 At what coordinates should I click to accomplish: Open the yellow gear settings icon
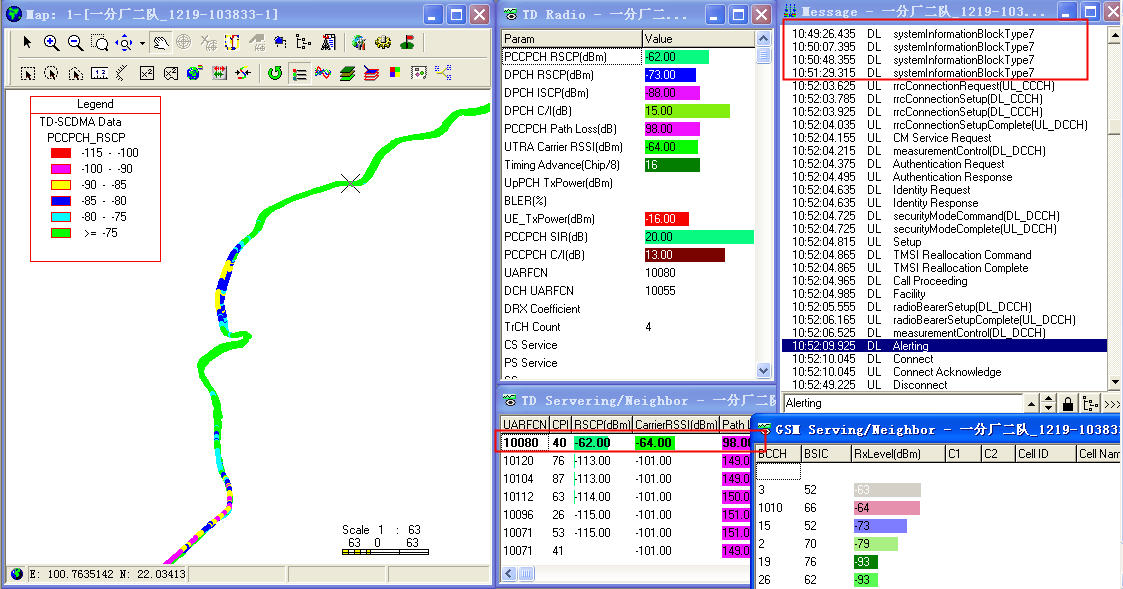[383, 43]
